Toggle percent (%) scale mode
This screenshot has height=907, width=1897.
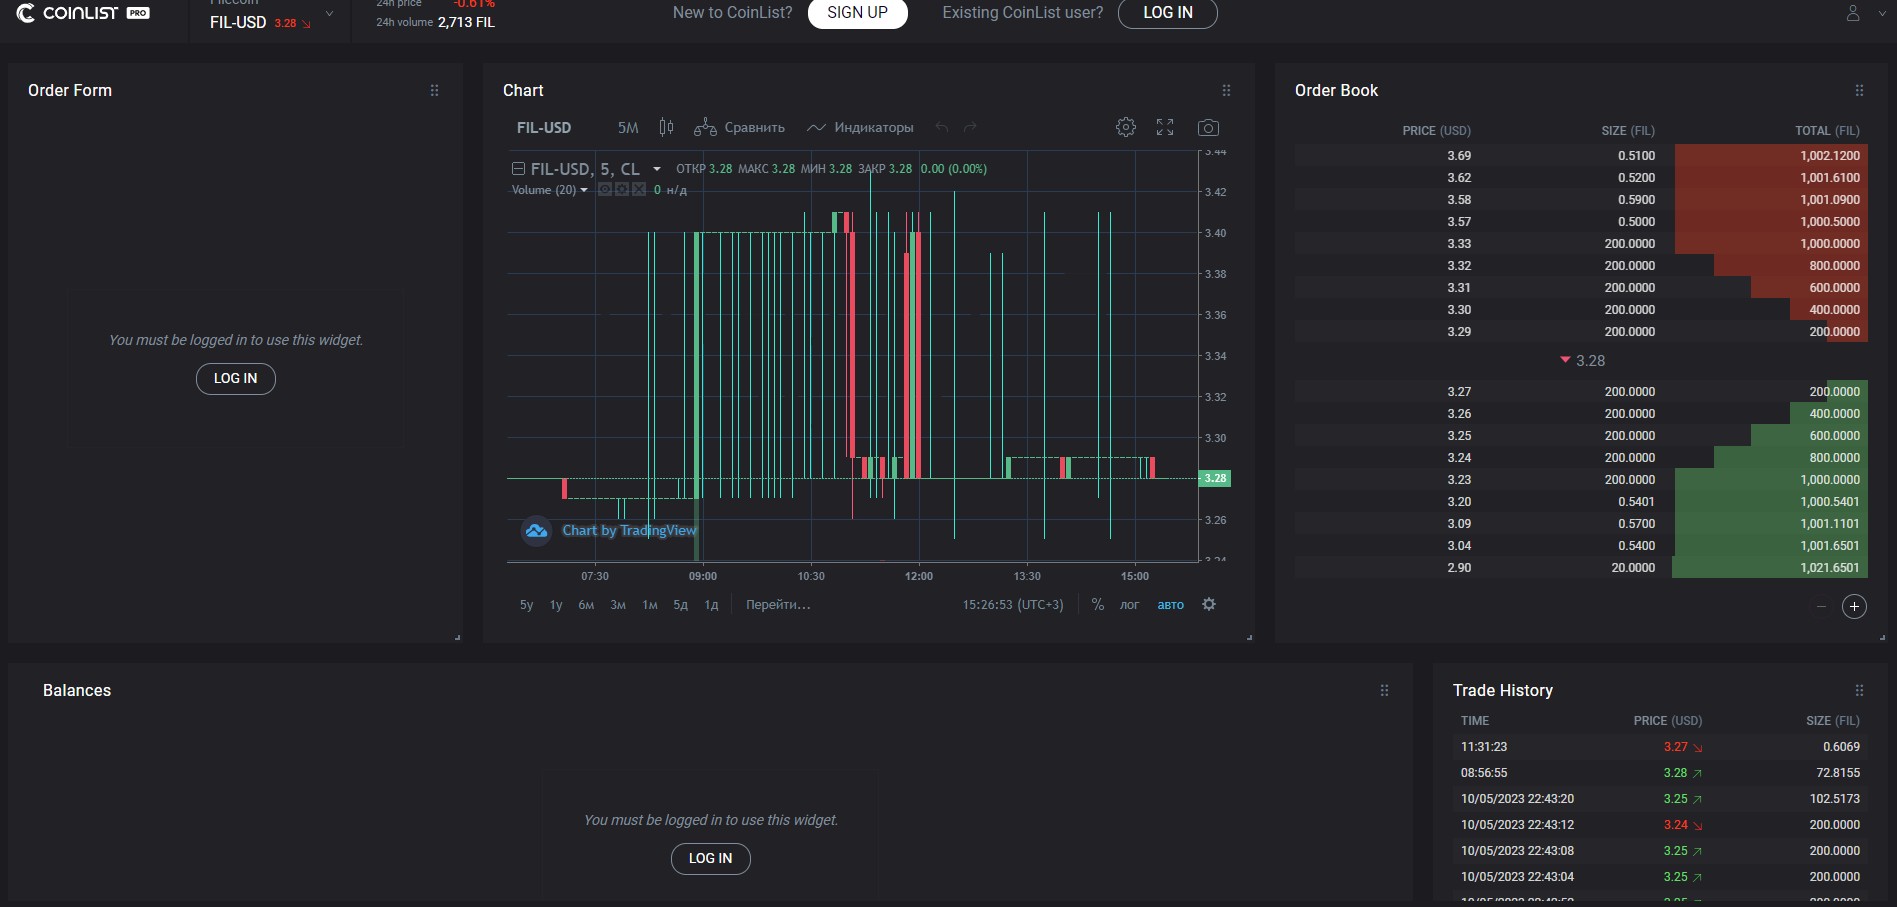point(1098,604)
